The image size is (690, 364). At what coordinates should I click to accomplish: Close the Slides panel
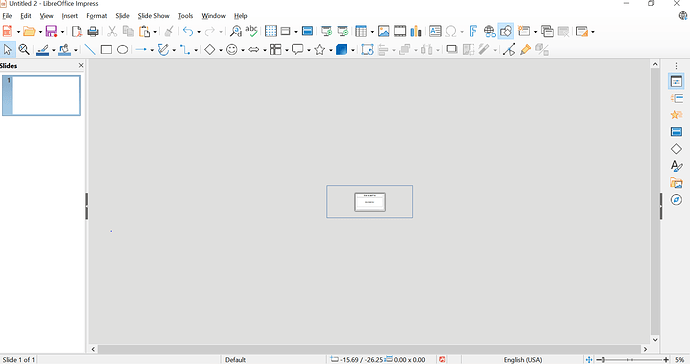click(x=81, y=66)
